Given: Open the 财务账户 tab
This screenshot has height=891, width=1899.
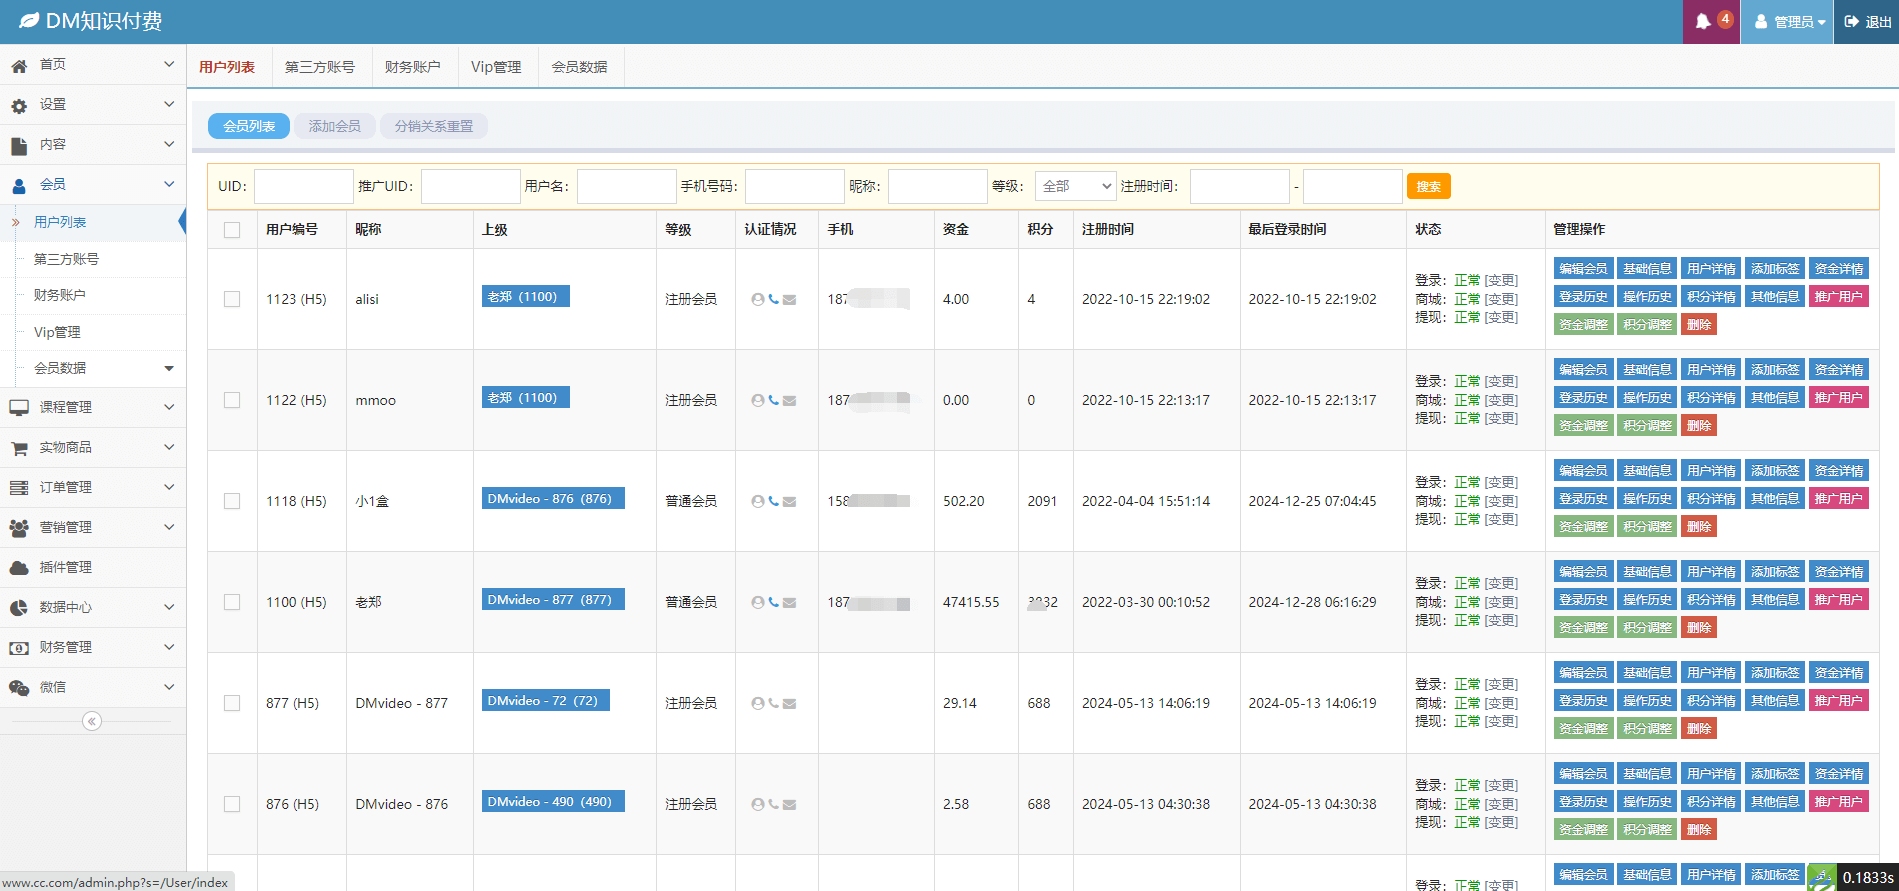Looking at the screenshot, I should (x=412, y=67).
